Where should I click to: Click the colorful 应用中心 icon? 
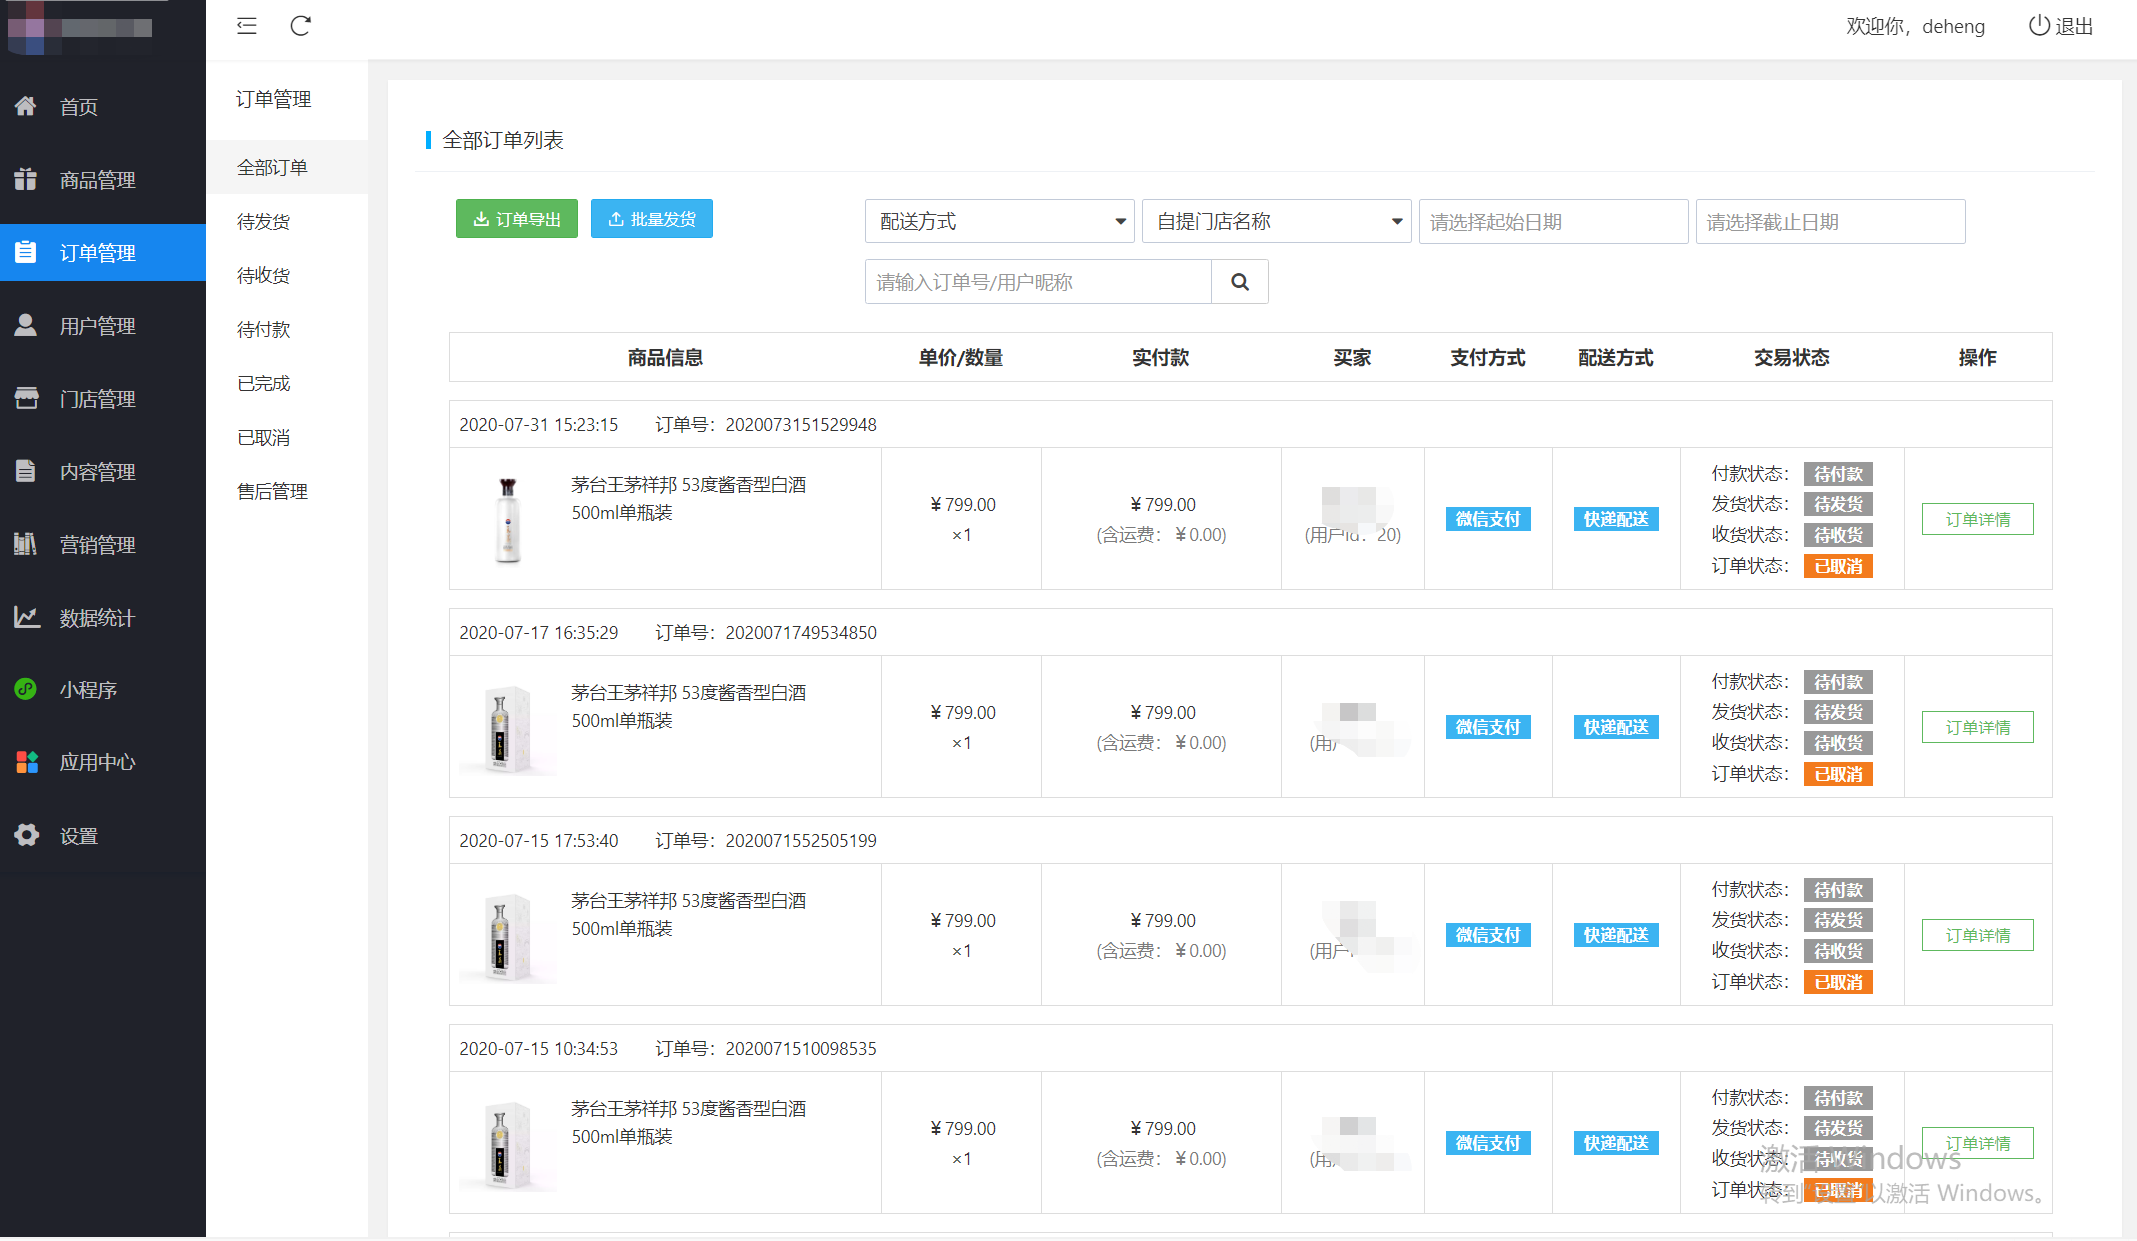27,762
